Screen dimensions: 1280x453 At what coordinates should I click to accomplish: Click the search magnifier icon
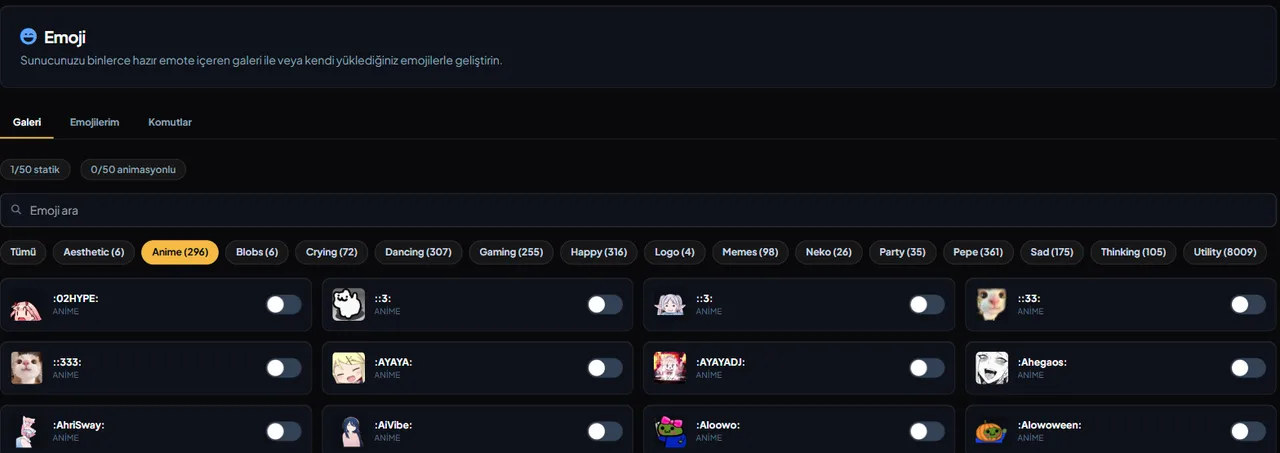pos(17,210)
